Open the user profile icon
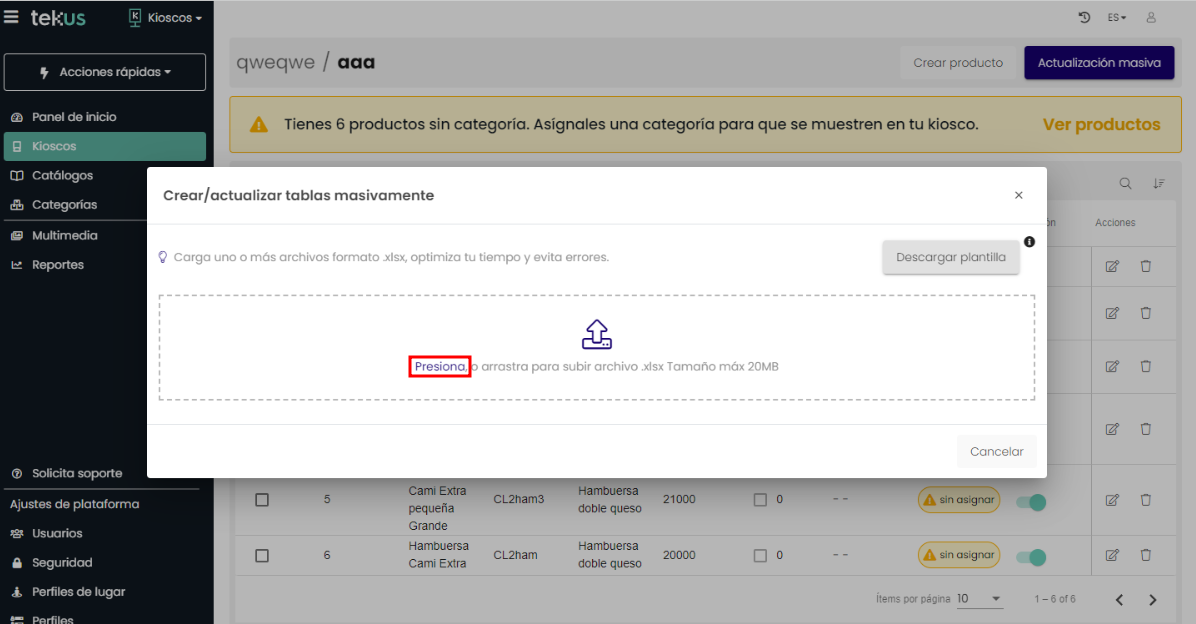The image size is (1196, 624). pos(1151,18)
